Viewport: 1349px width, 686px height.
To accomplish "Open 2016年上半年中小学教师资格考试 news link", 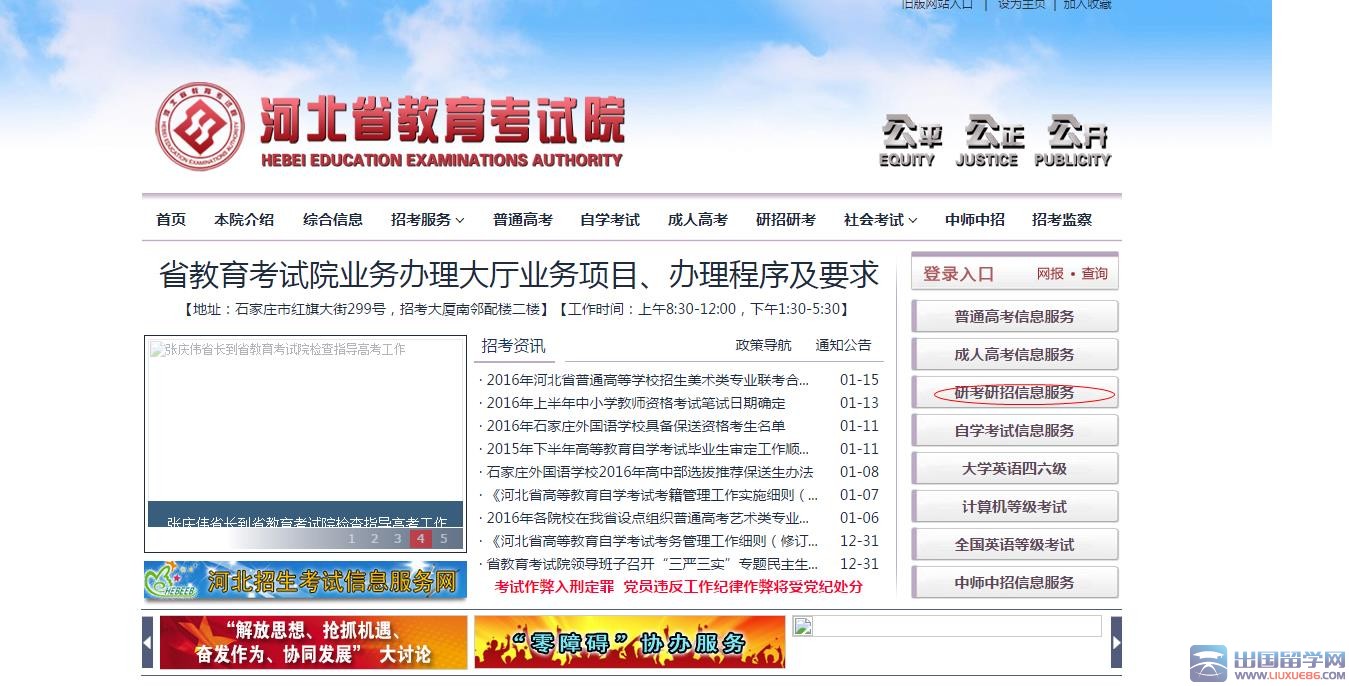I will pos(636,403).
